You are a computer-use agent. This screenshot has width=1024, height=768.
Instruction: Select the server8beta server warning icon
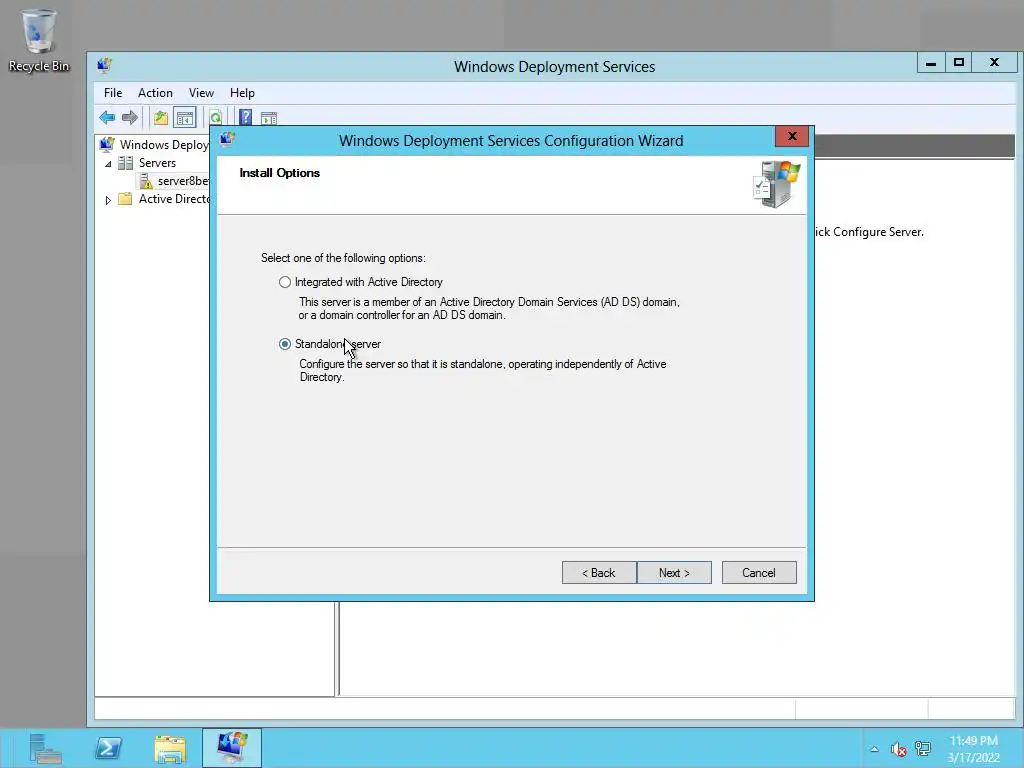pyautogui.click(x=146, y=181)
